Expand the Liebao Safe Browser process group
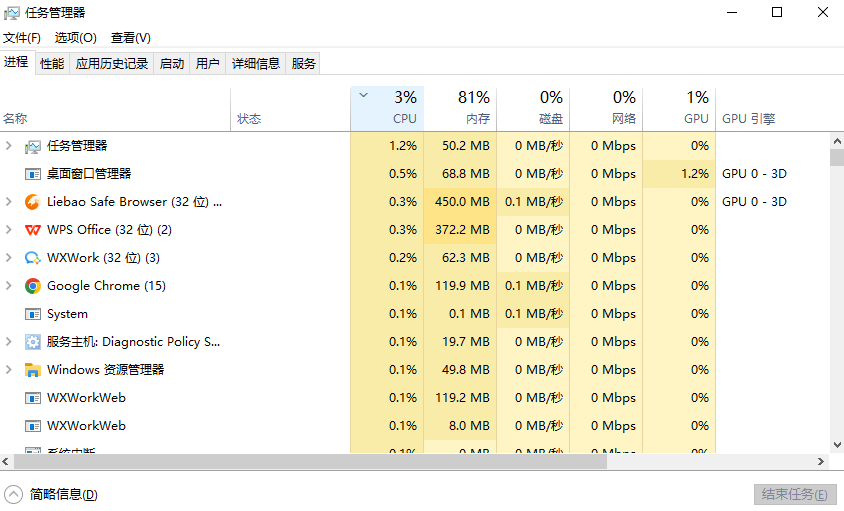The width and height of the screenshot is (844, 511). tap(9, 202)
